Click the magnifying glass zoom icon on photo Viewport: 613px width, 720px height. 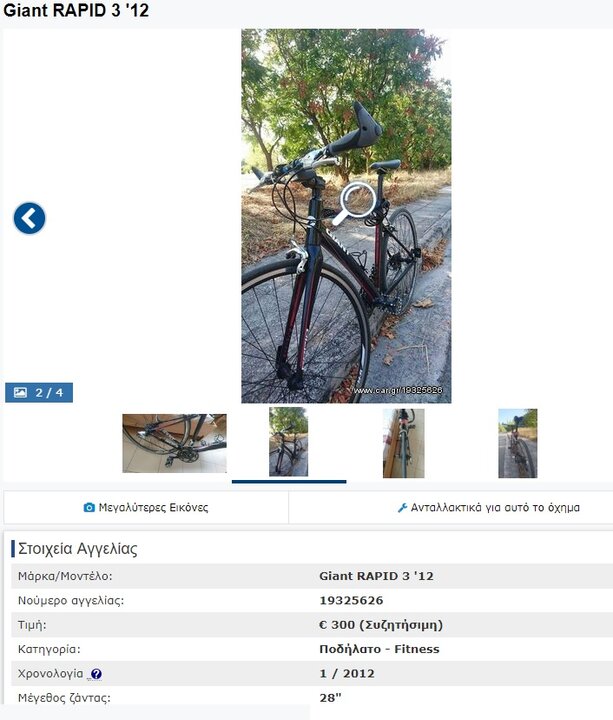(x=355, y=203)
